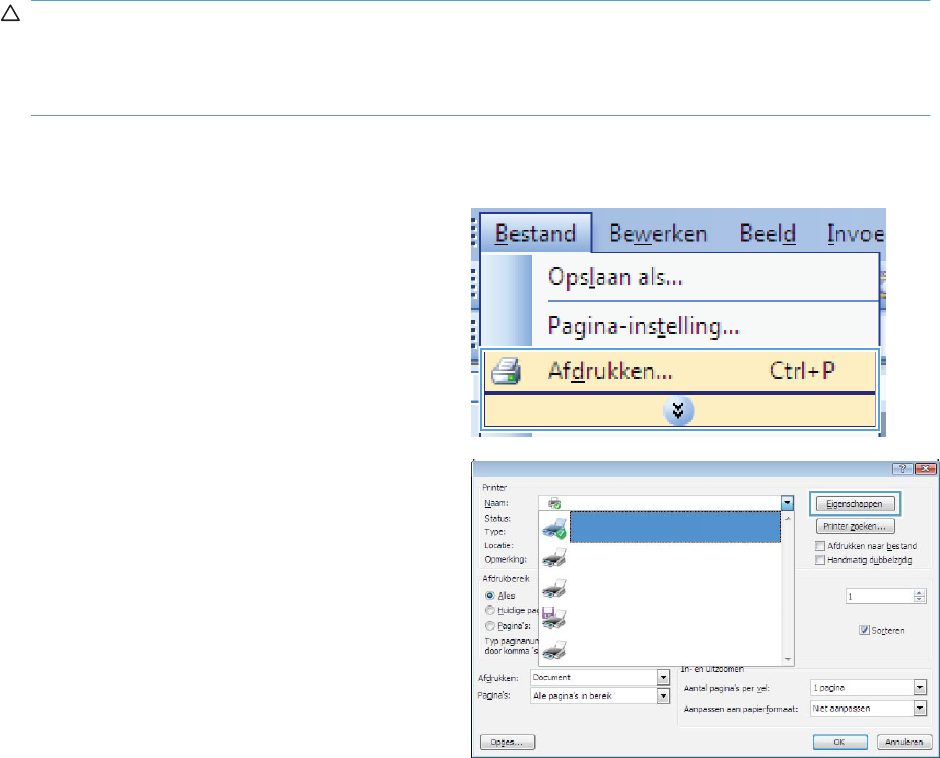Expand the full Bestand menu with double chevron
Viewport: 940px width, 758px height.
coord(679,411)
